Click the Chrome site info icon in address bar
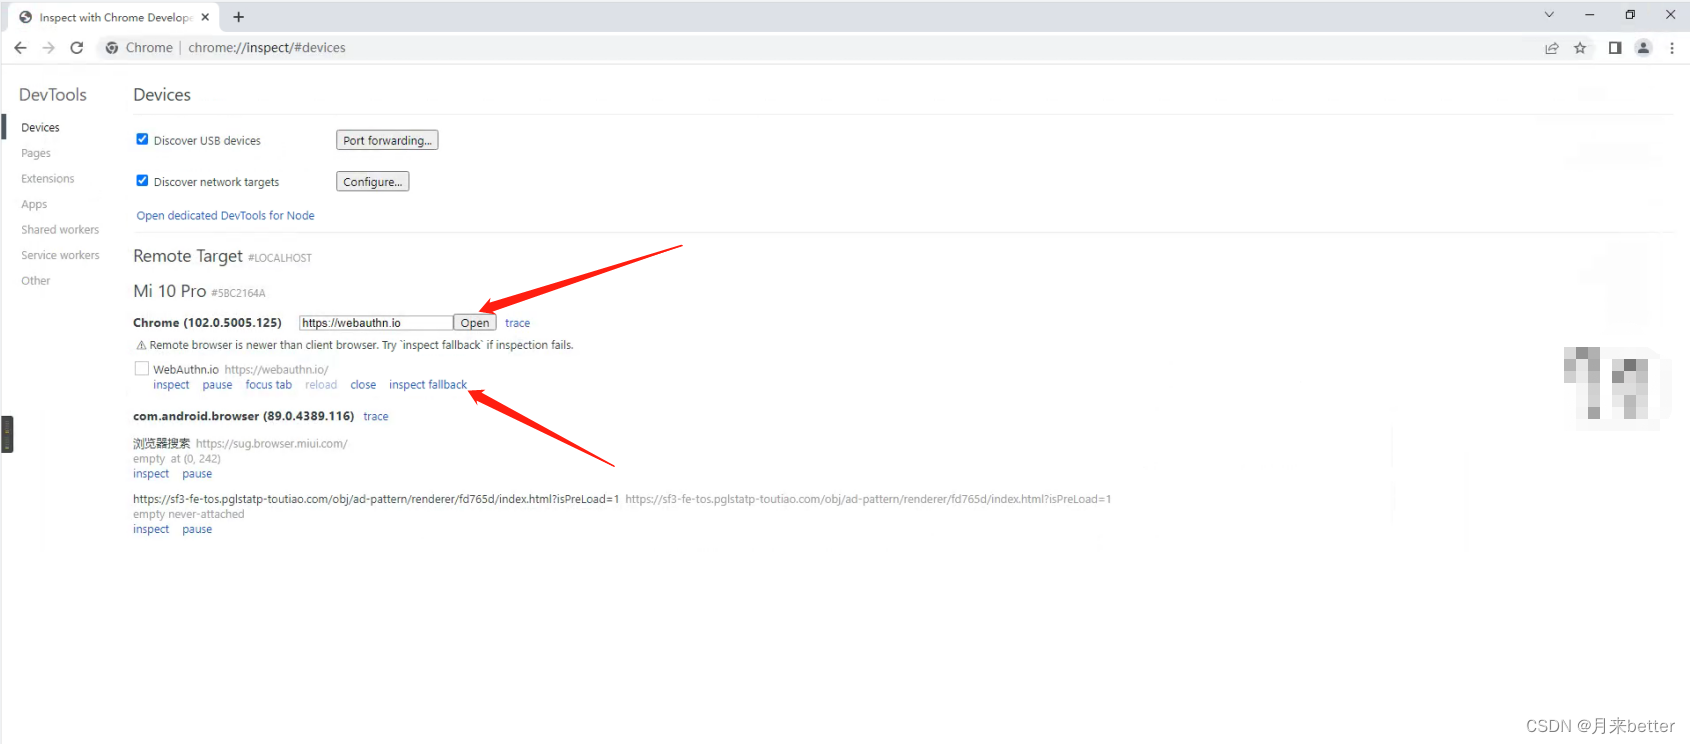The width and height of the screenshot is (1690, 744). (x=112, y=47)
